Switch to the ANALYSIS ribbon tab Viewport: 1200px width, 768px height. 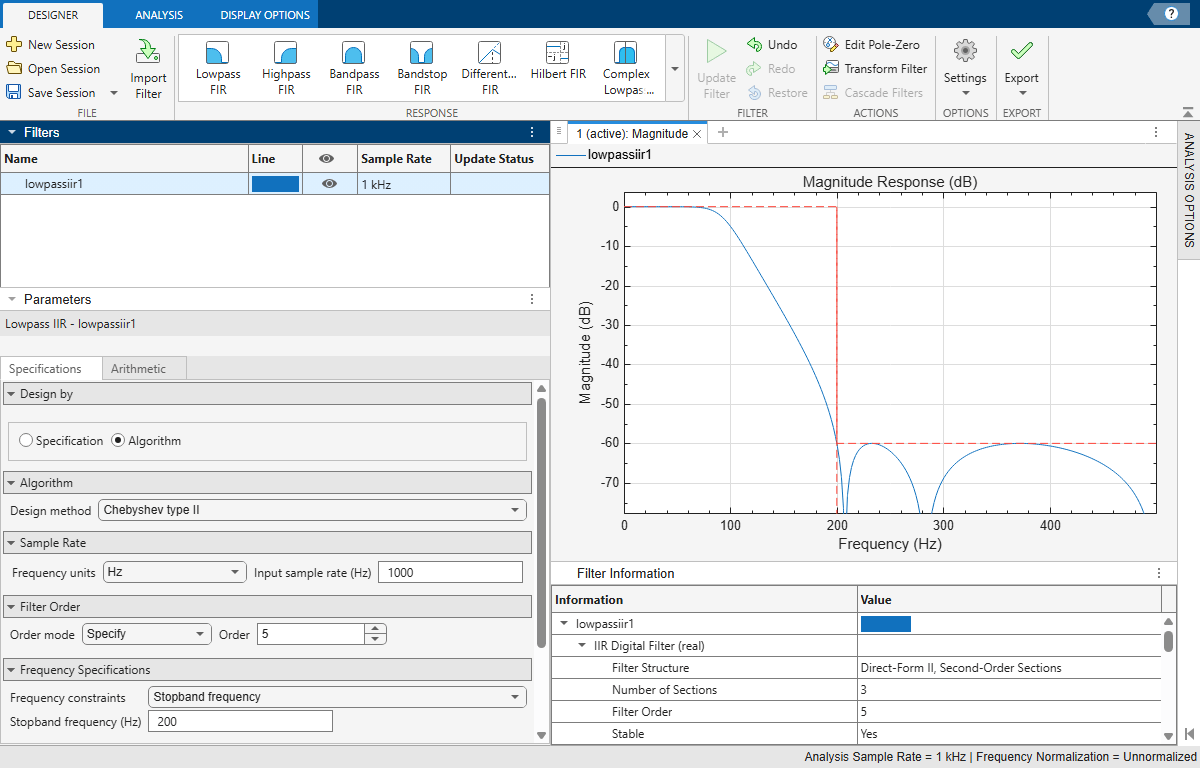(x=159, y=15)
